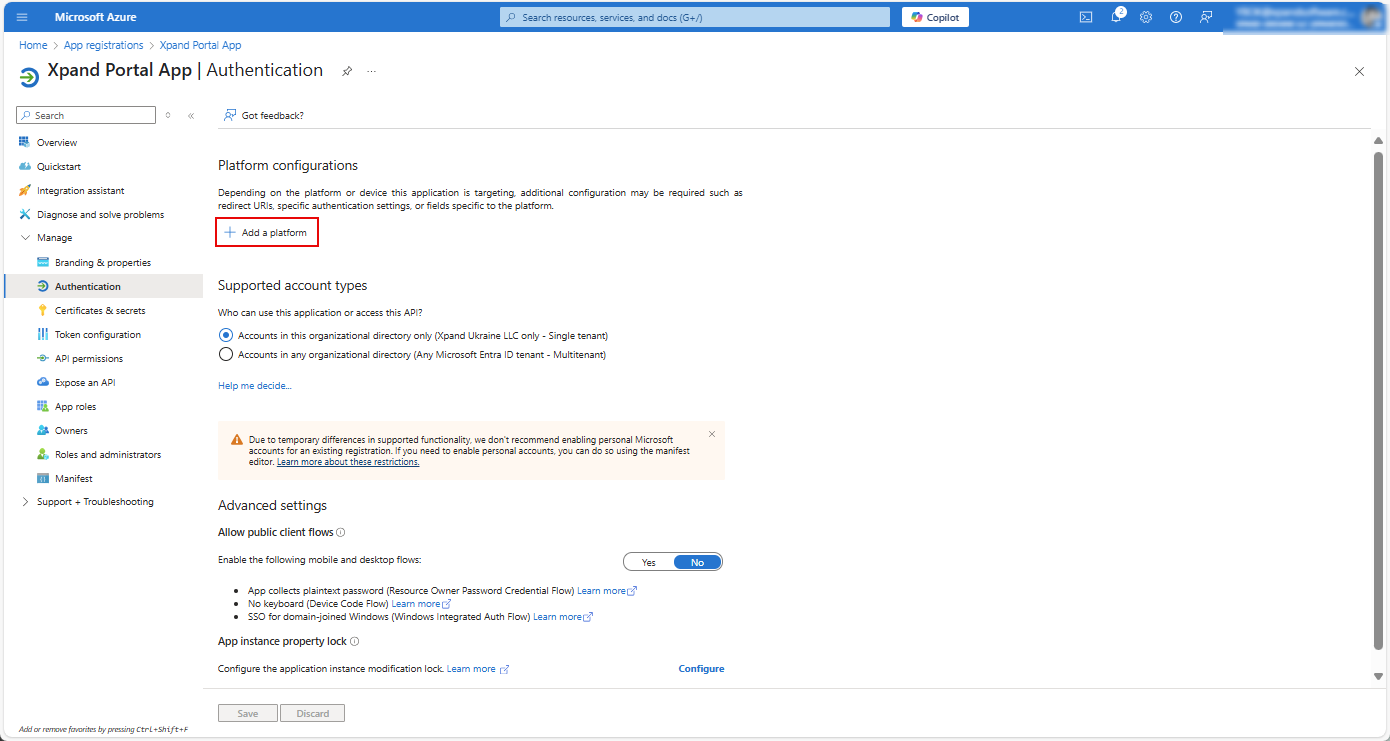Select the Multitenant account type option

click(226, 354)
